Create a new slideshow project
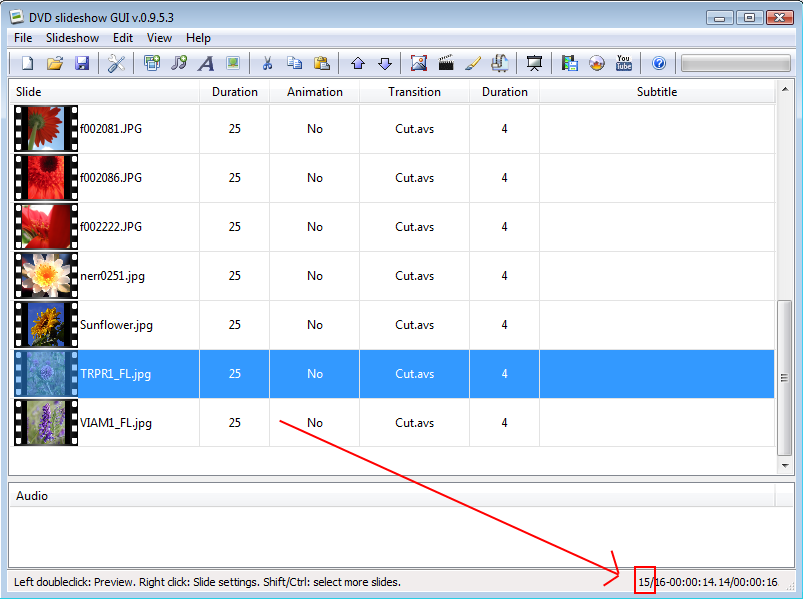Screen dimensions: 803x599 pyautogui.click(x=28, y=63)
